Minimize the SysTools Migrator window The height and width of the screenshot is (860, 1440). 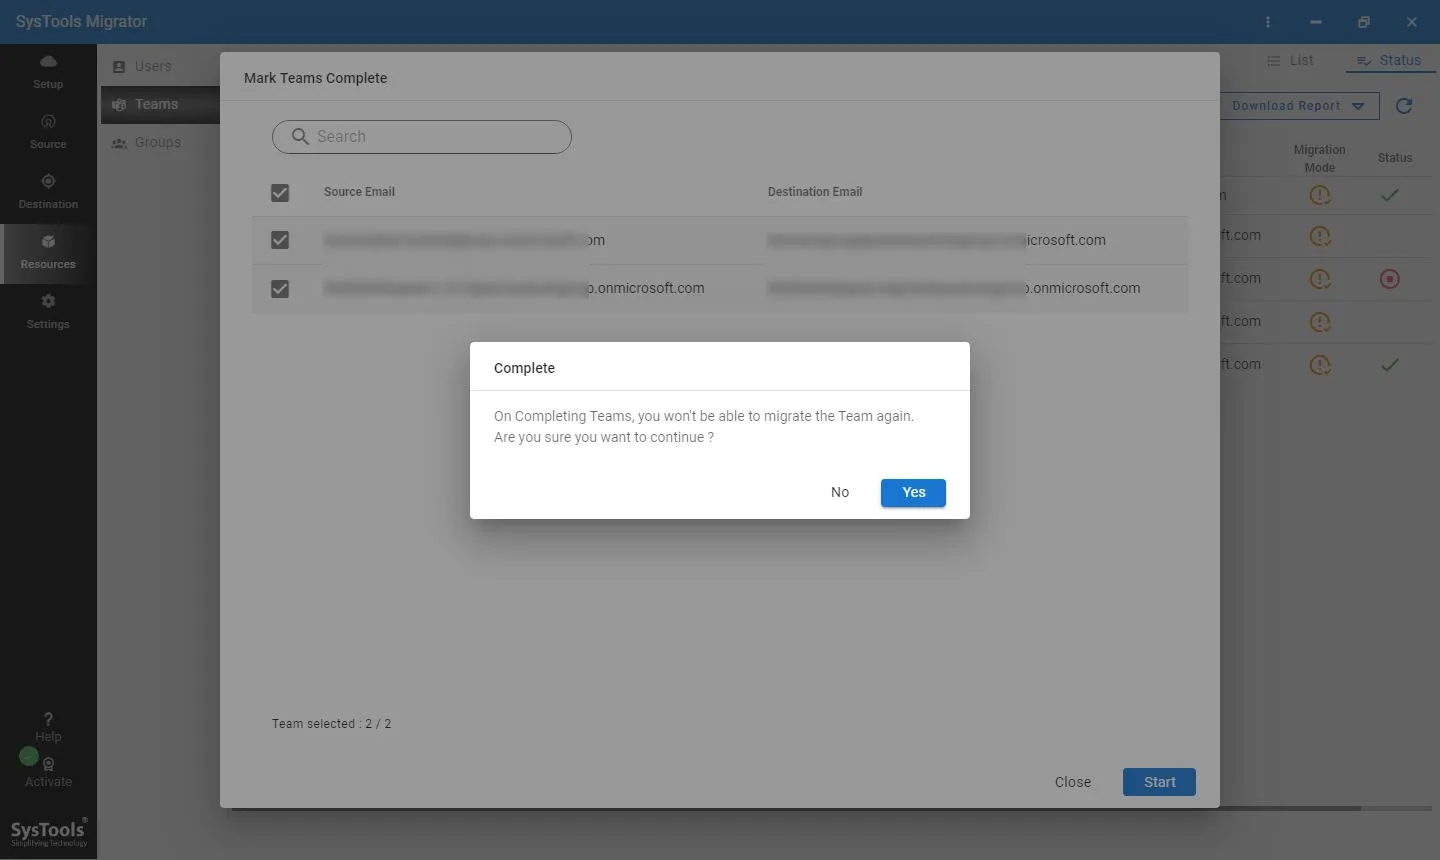click(x=1316, y=22)
